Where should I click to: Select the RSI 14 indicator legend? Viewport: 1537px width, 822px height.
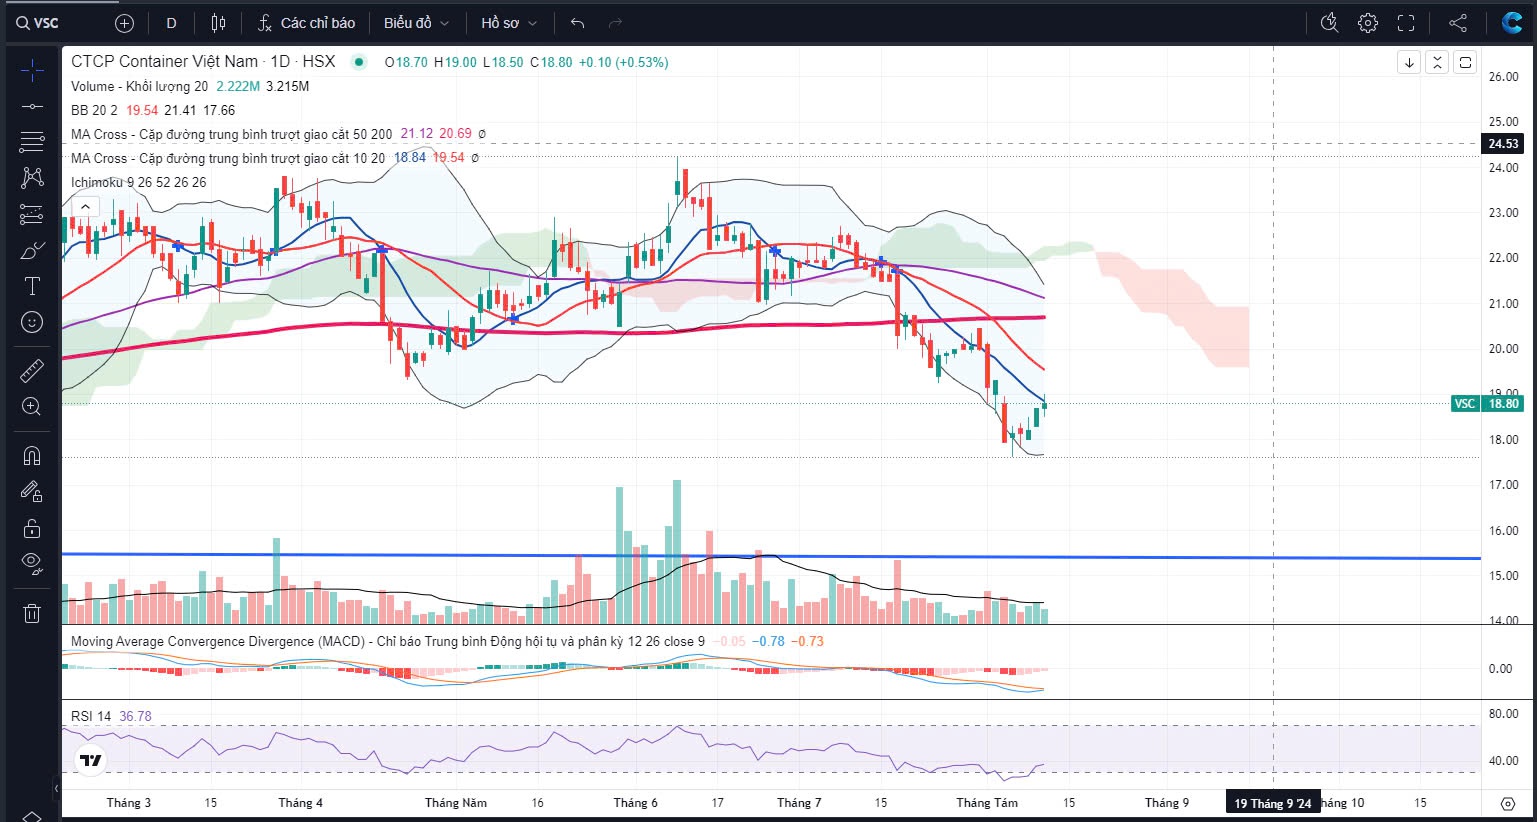tap(91, 716)
